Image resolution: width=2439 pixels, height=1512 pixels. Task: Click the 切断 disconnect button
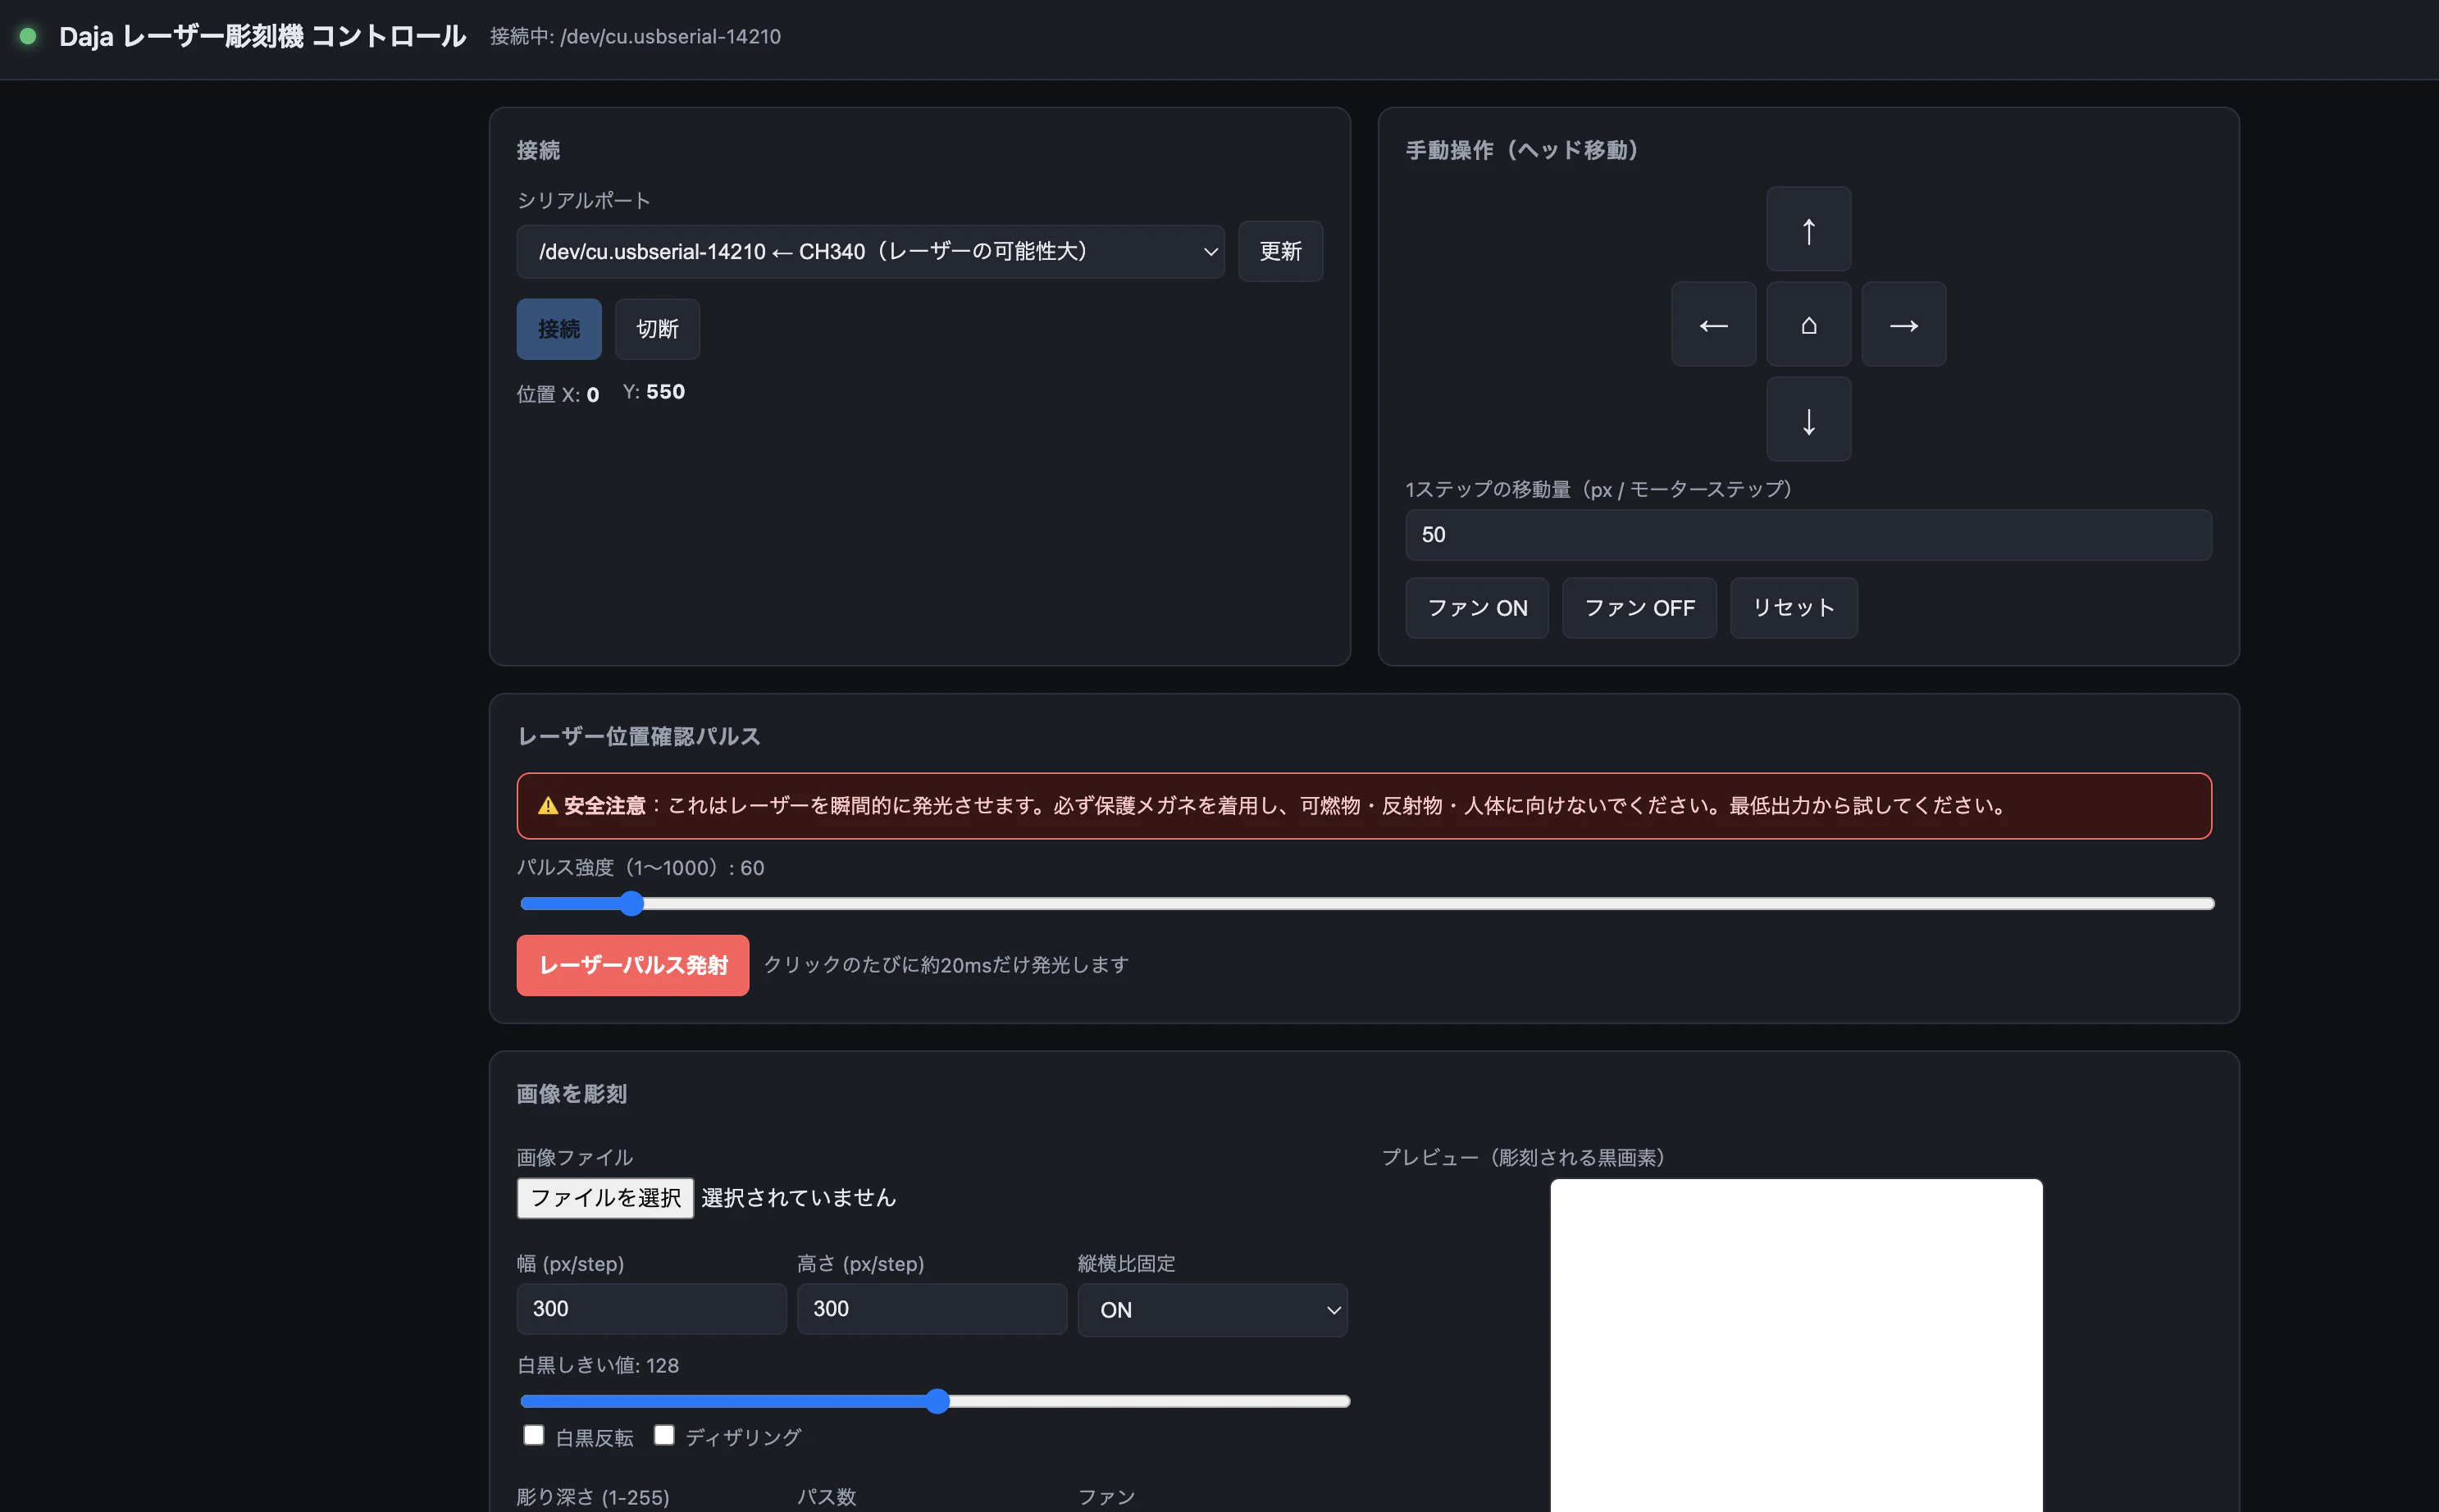(x=657, y=329)
